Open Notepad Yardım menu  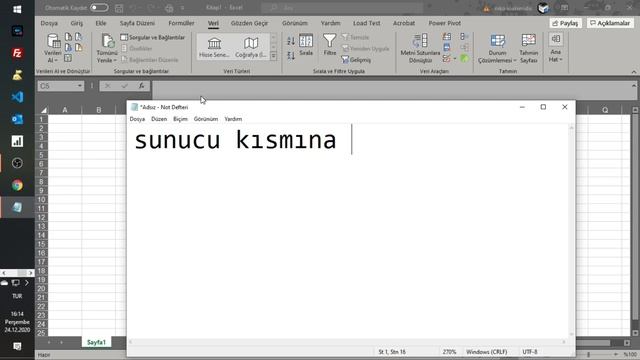[233, 119]
